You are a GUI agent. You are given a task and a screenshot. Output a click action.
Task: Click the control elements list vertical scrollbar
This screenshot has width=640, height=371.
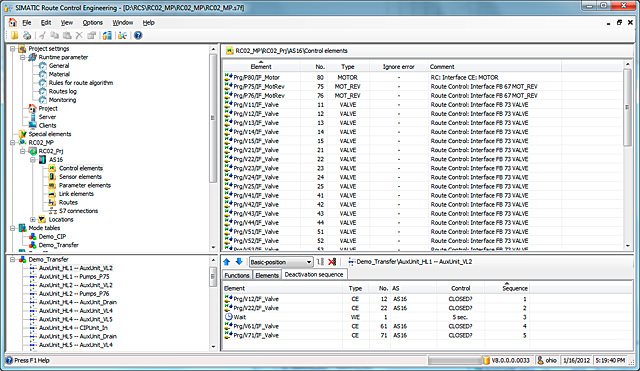(627, 155)
